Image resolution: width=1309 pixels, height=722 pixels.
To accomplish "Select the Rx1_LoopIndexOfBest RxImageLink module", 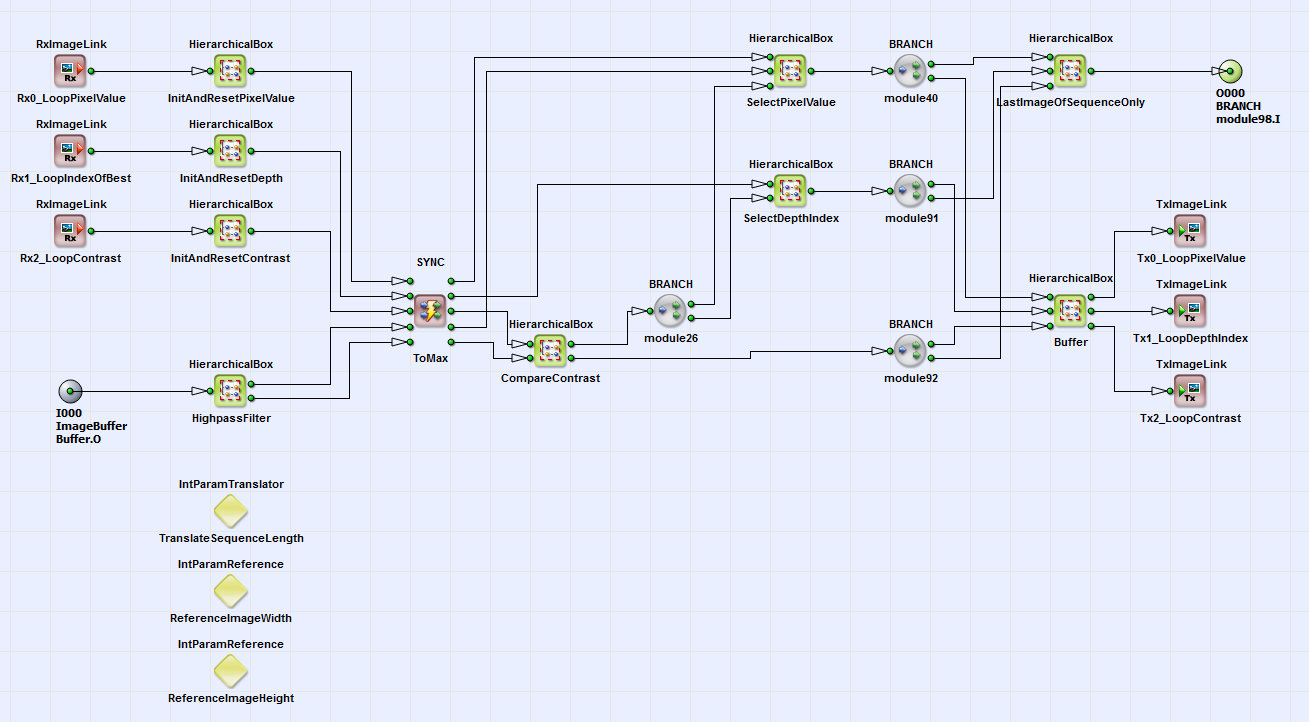I will click(x=70, y=151).
